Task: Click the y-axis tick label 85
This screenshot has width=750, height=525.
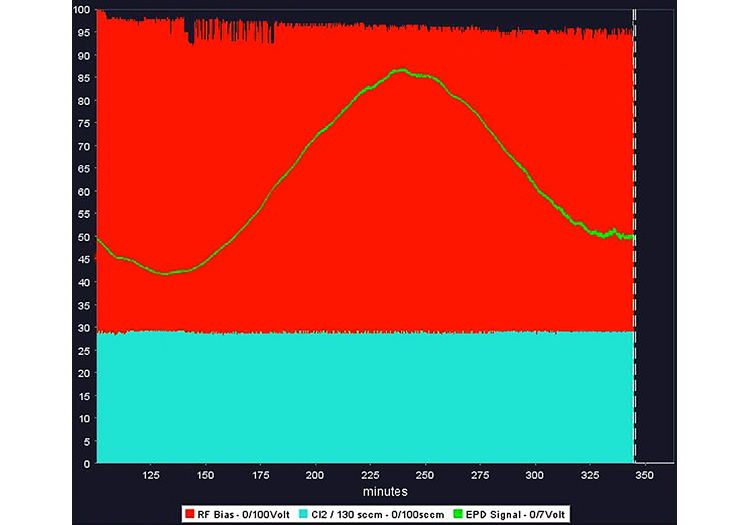Action: [84, 78]
